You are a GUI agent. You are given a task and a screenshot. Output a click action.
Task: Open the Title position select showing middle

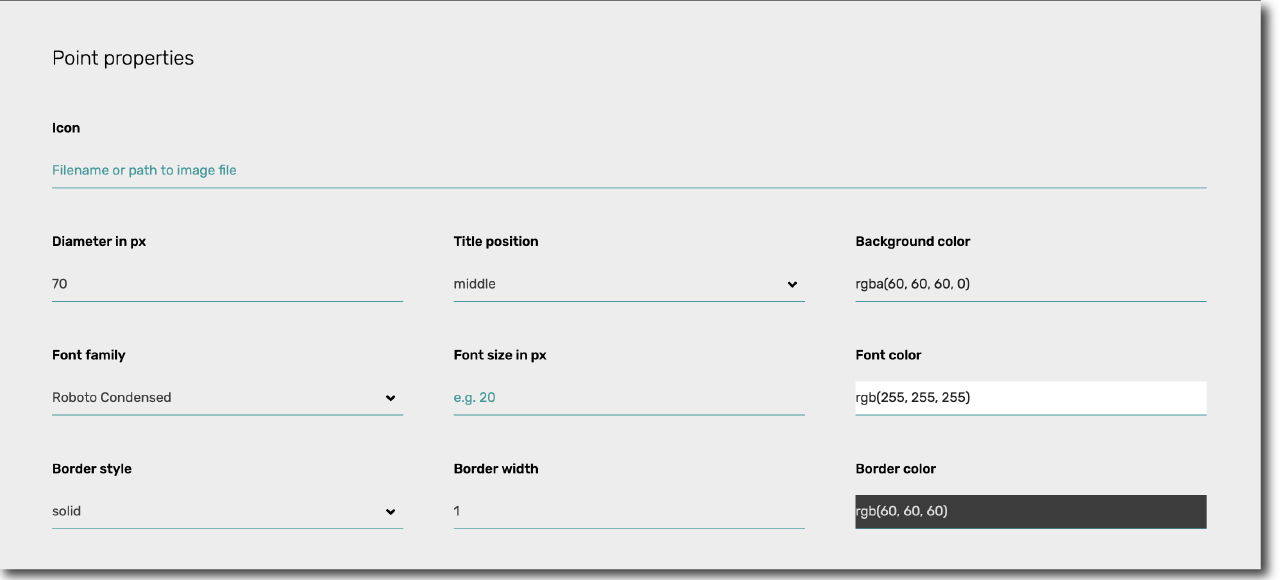(x=629, y=284)
